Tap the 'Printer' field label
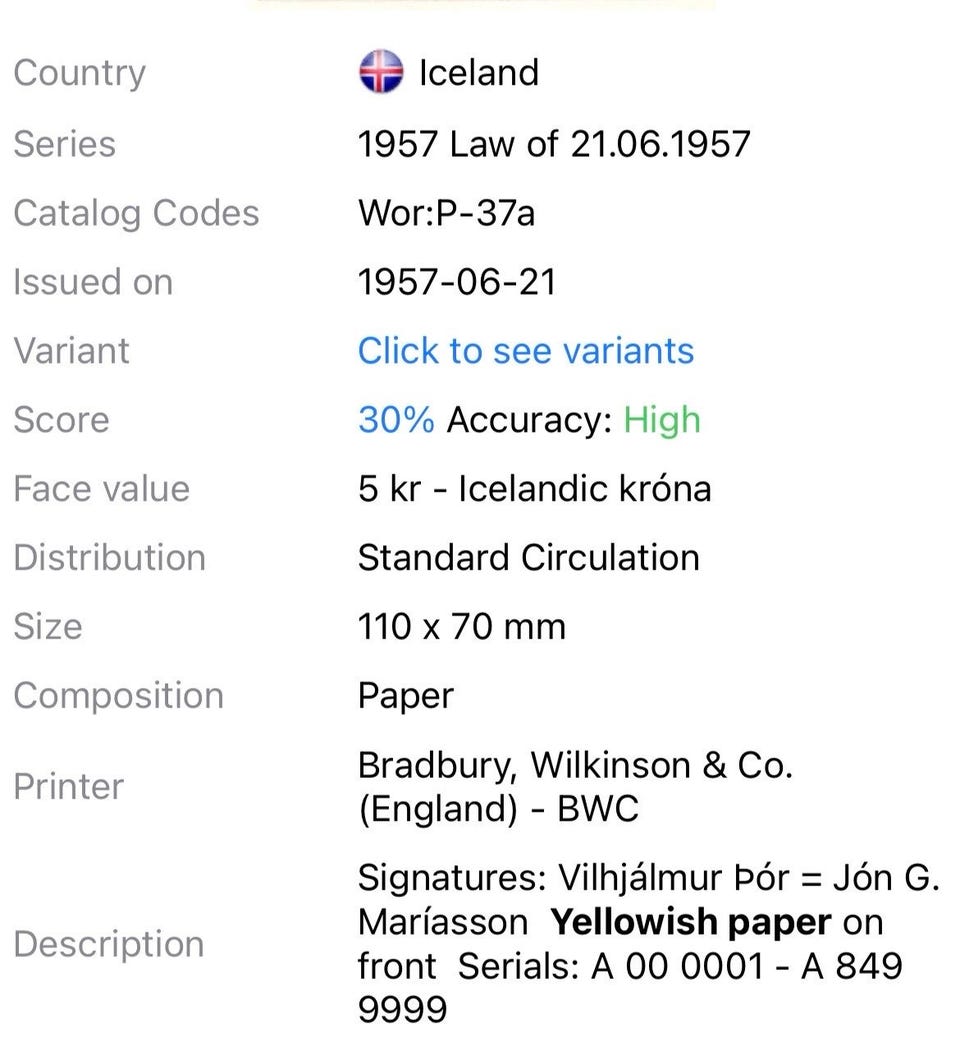The height and width of the screenshot is (1047, 960). click(x=69, y=786)
